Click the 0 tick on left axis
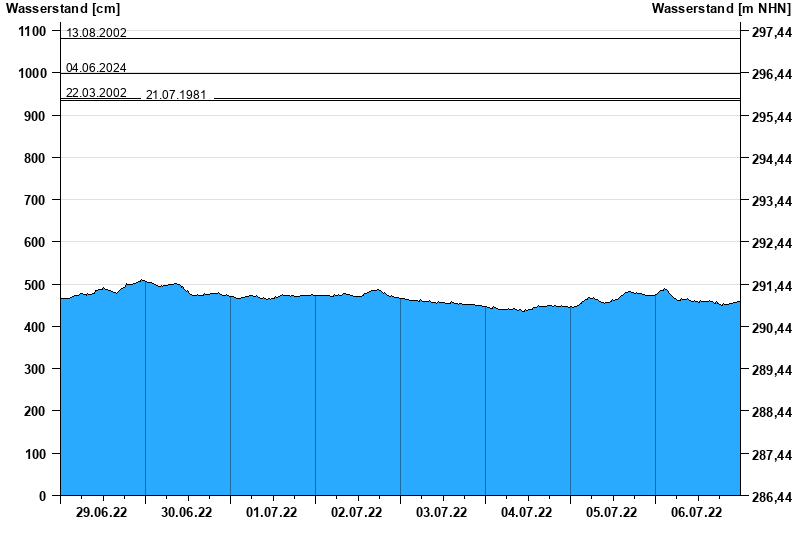The image size is (800, 550). coord(42,496)
